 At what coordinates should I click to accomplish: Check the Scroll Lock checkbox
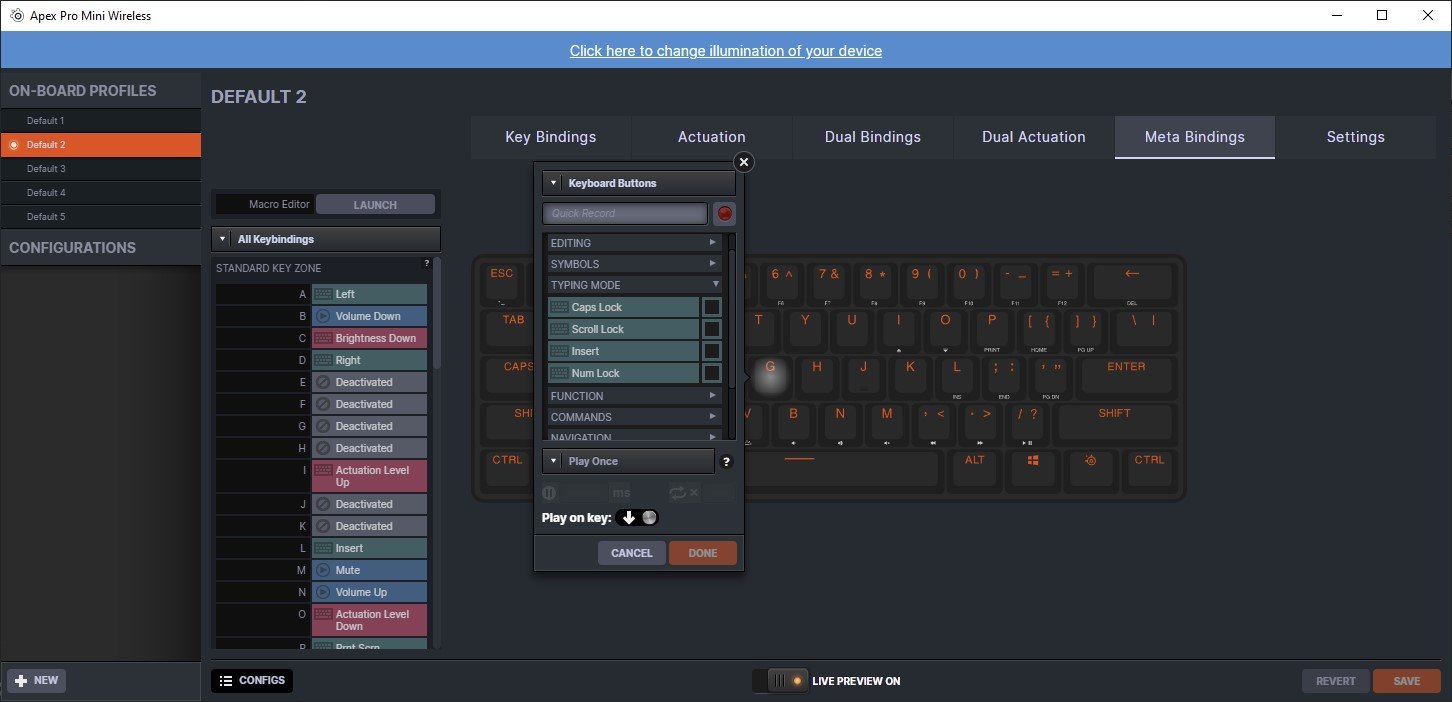coord(711,329)
